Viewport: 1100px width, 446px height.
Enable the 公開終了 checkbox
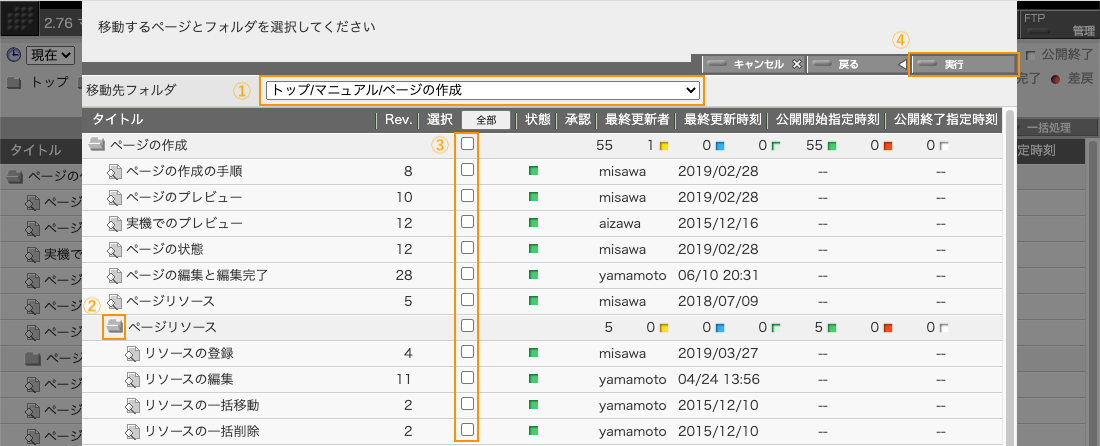pyautogui.click(x=1031, y=54)
